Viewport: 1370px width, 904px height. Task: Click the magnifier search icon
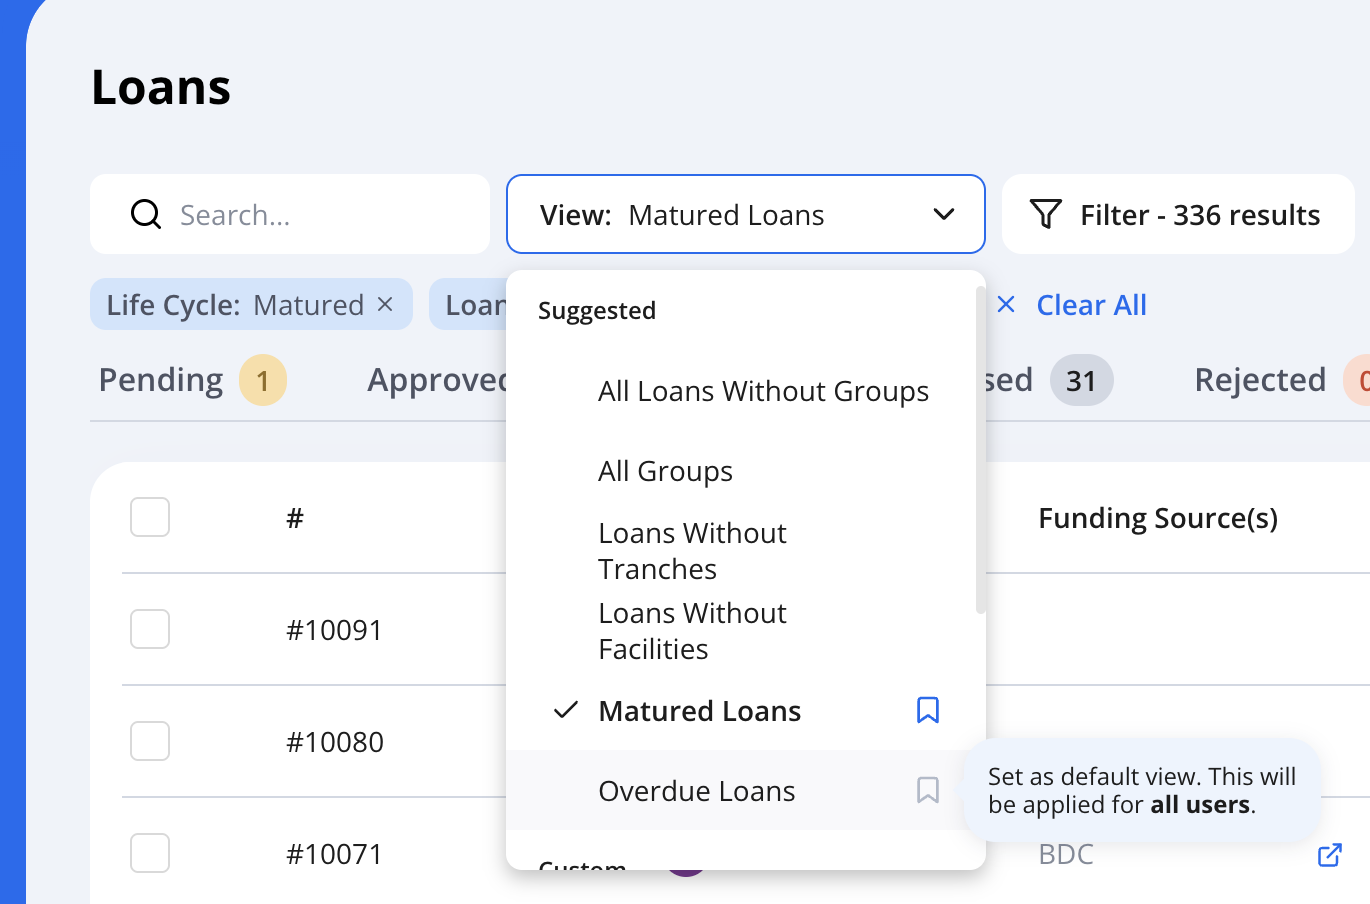coord(146,214)
